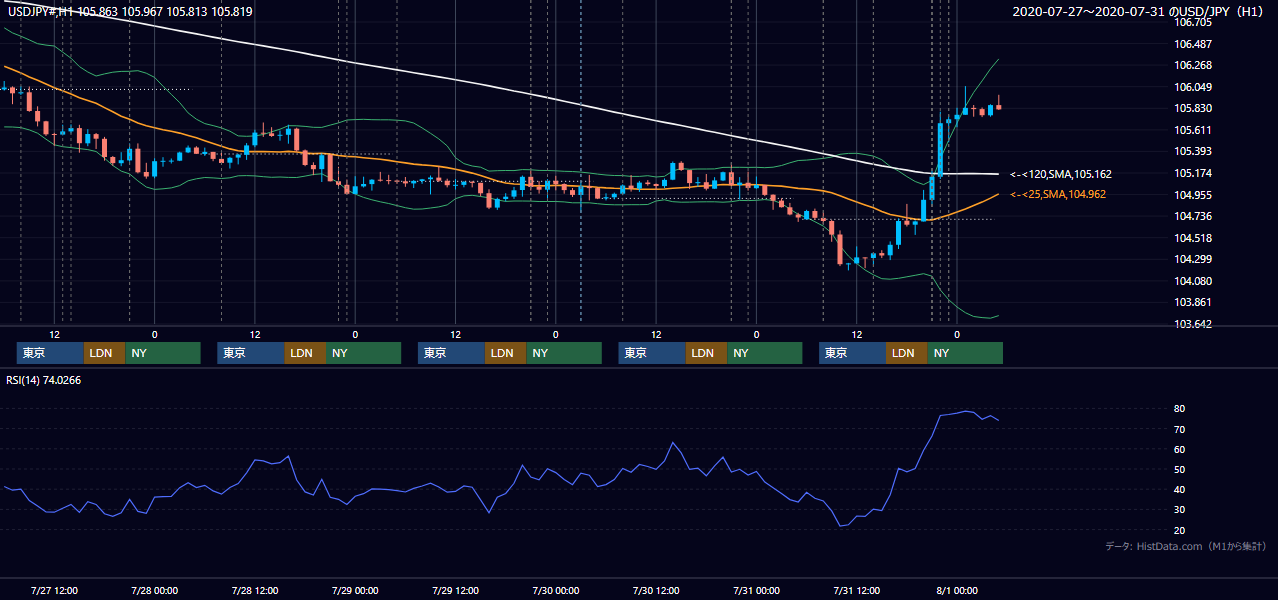1278x600 pixels.
Task: Click the 105.611 price axis label
Action: [x=1193, y=130]
